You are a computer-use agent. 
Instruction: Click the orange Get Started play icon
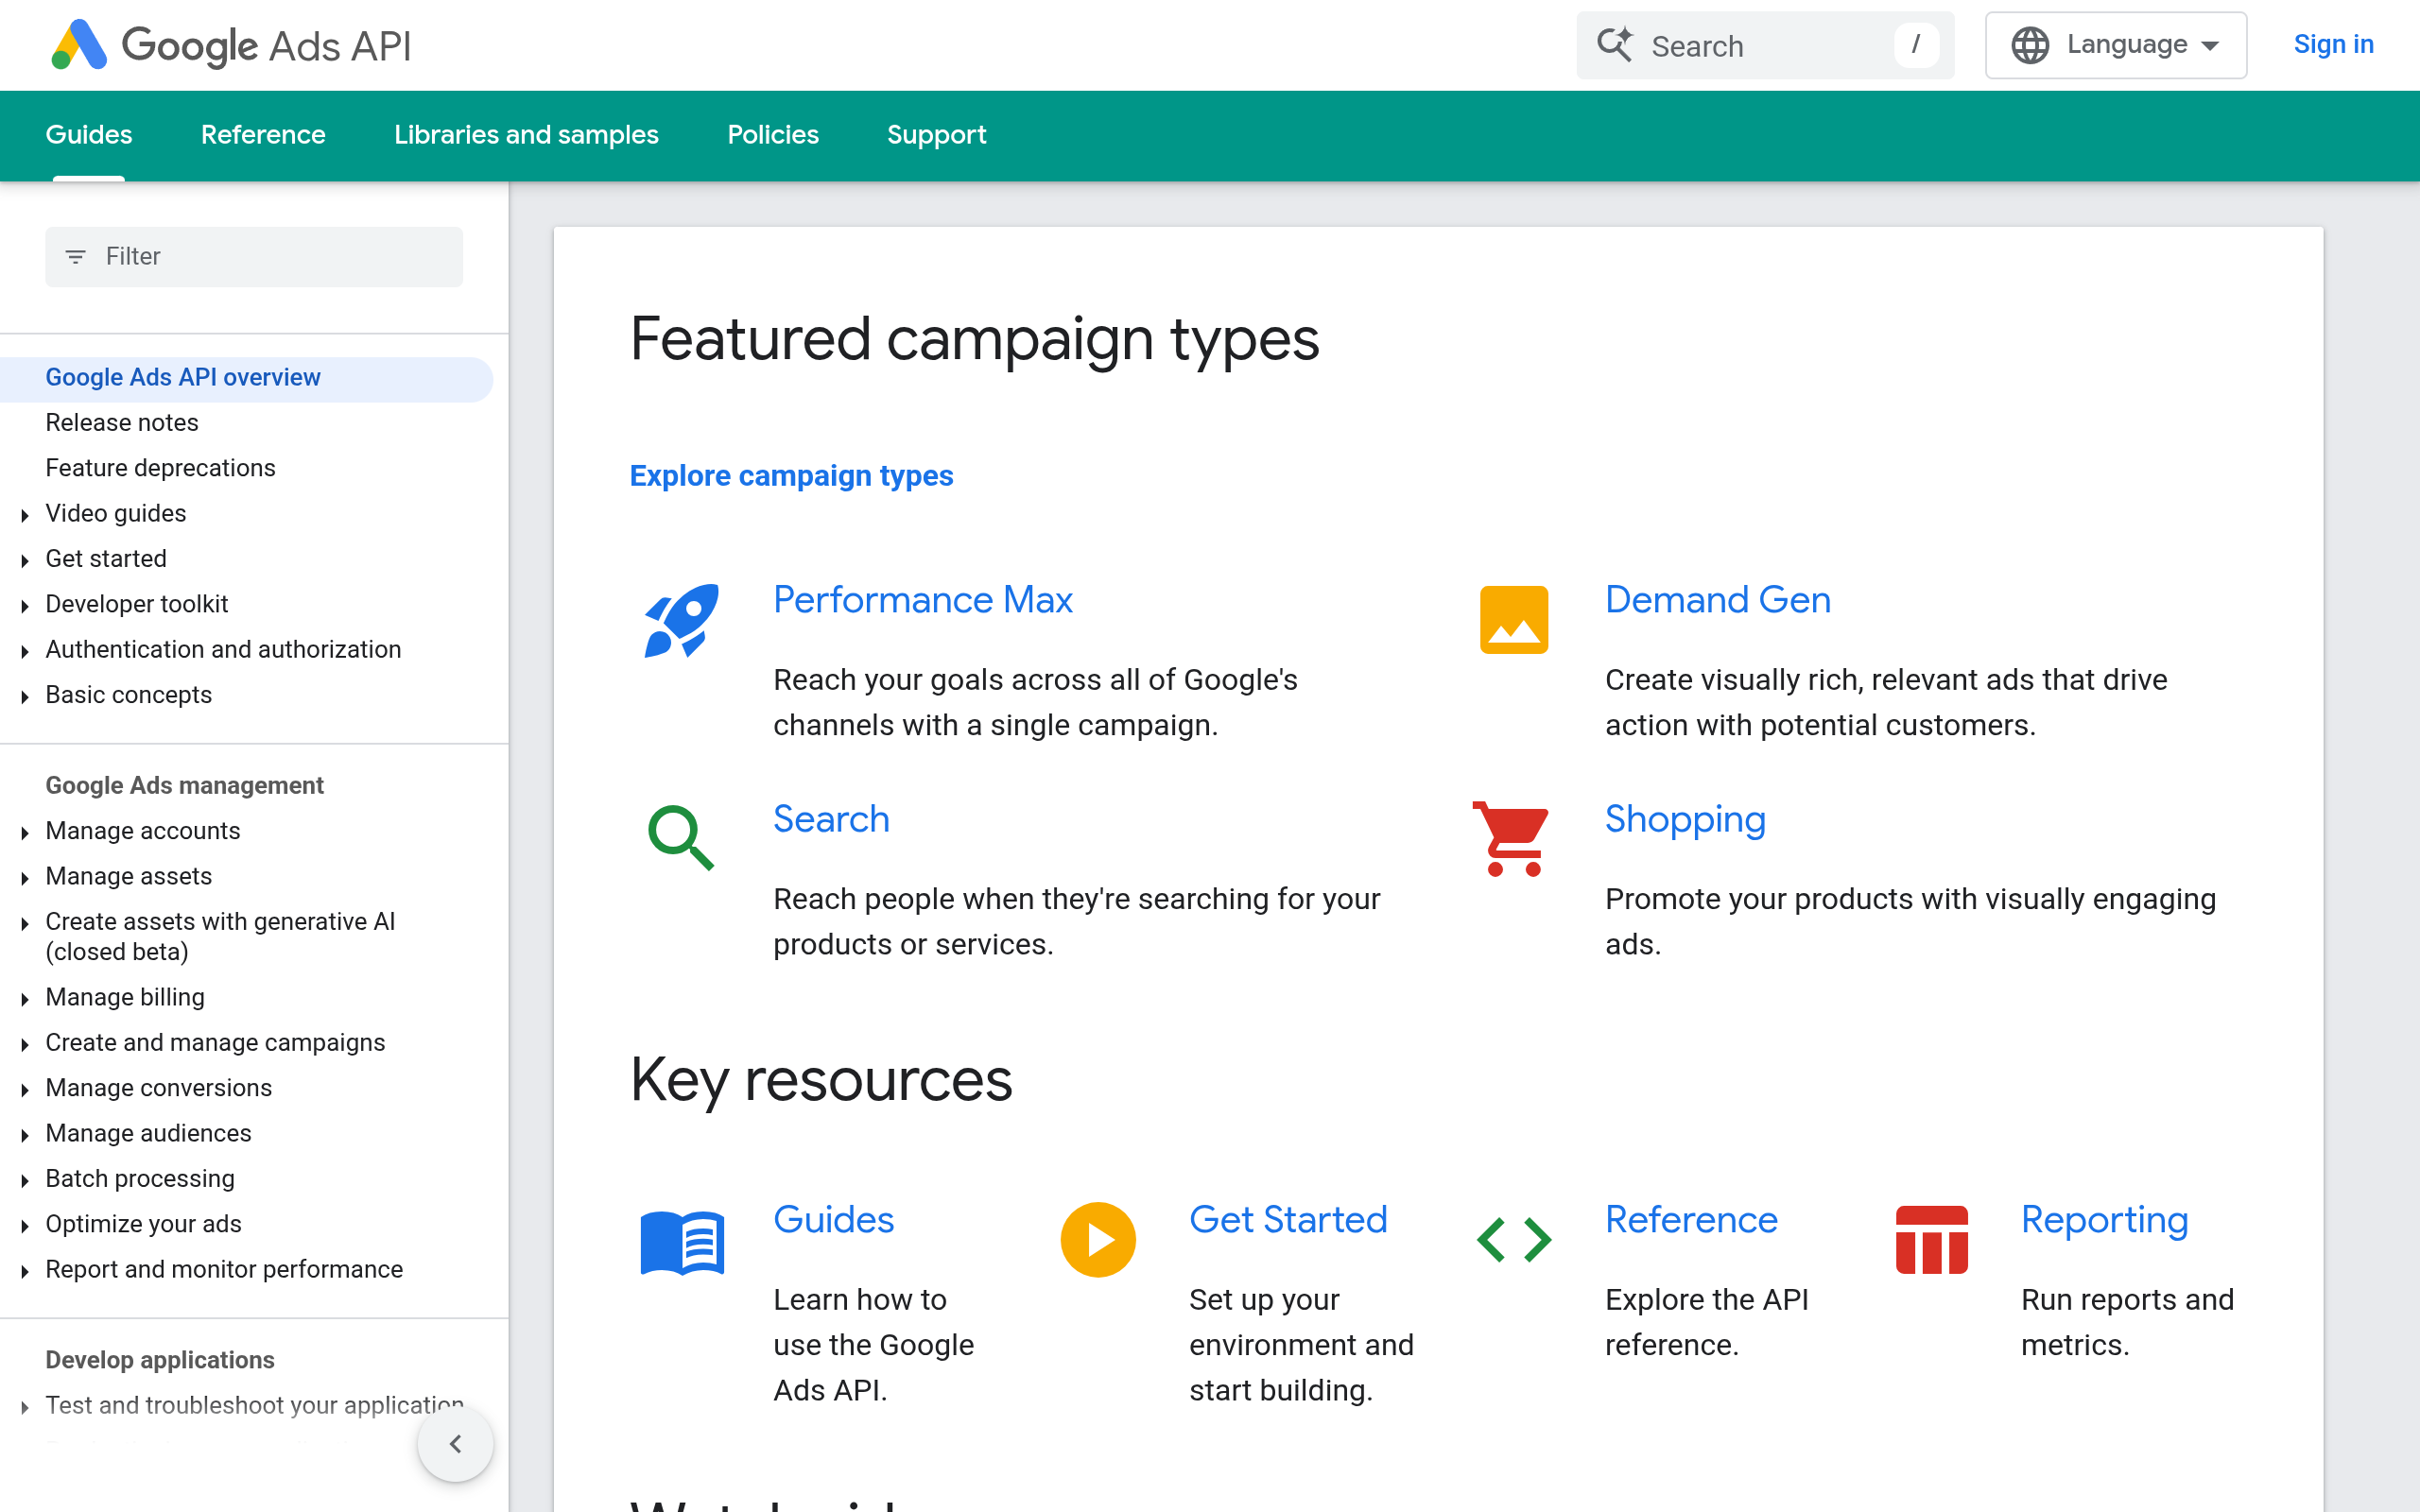point(1098,1240)
